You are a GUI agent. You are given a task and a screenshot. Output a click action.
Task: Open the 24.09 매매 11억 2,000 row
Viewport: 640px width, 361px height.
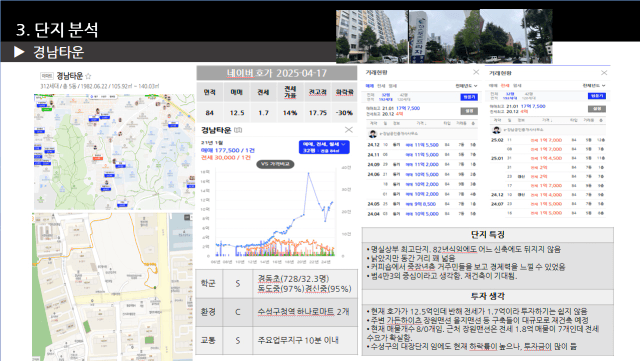pyautogui.click(x=421, y=165)
